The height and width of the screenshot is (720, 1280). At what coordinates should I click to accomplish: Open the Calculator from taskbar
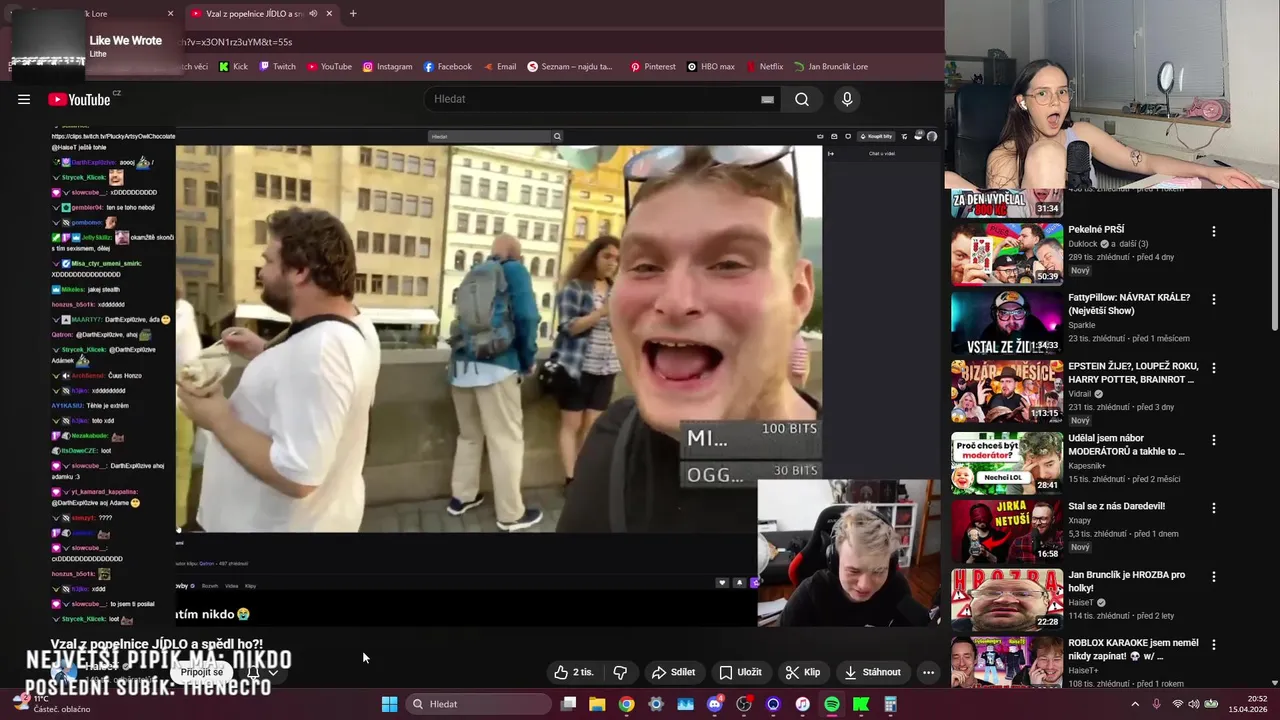click(890, 704)
